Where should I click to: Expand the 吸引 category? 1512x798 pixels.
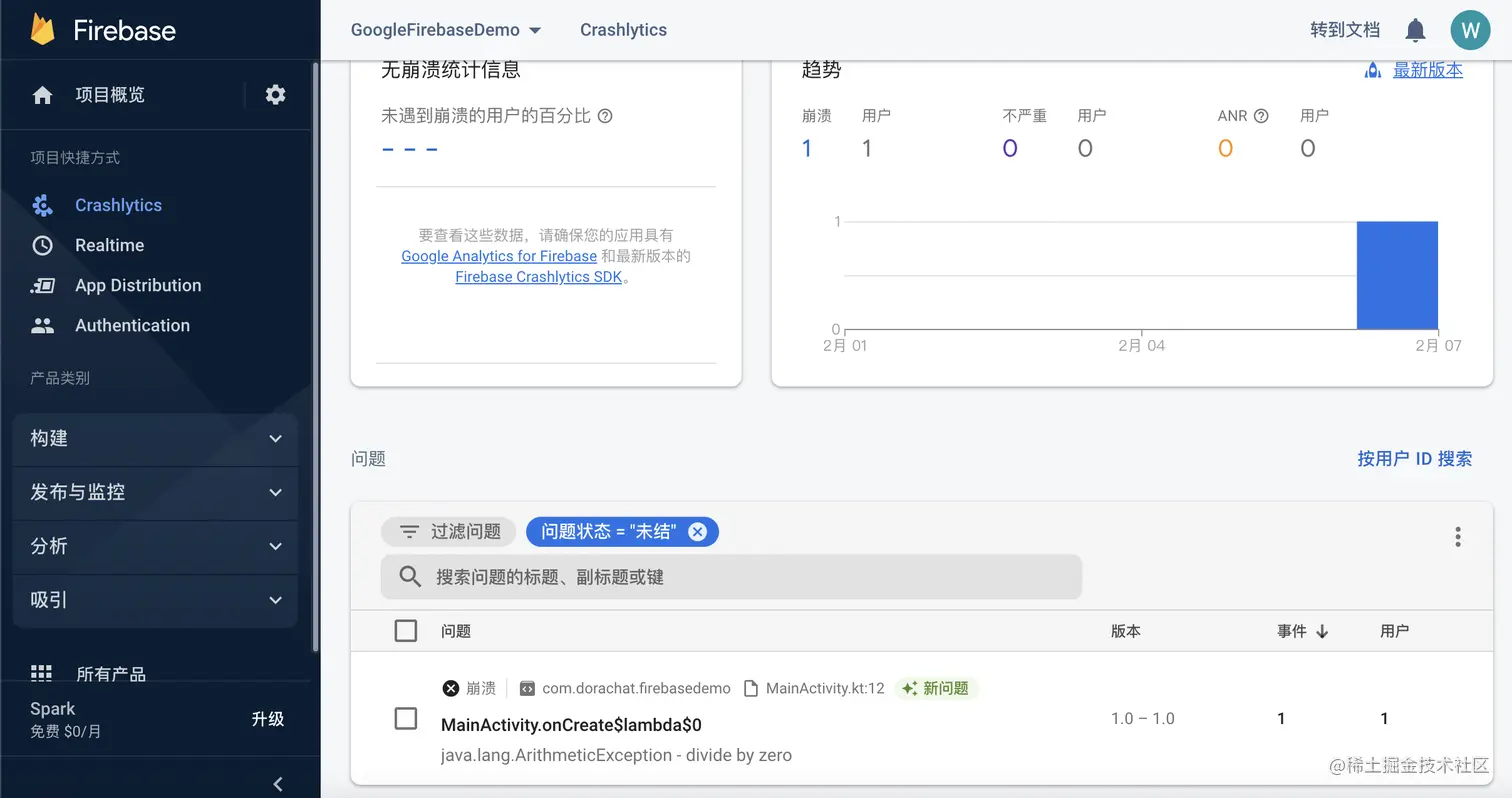(155, 600)
